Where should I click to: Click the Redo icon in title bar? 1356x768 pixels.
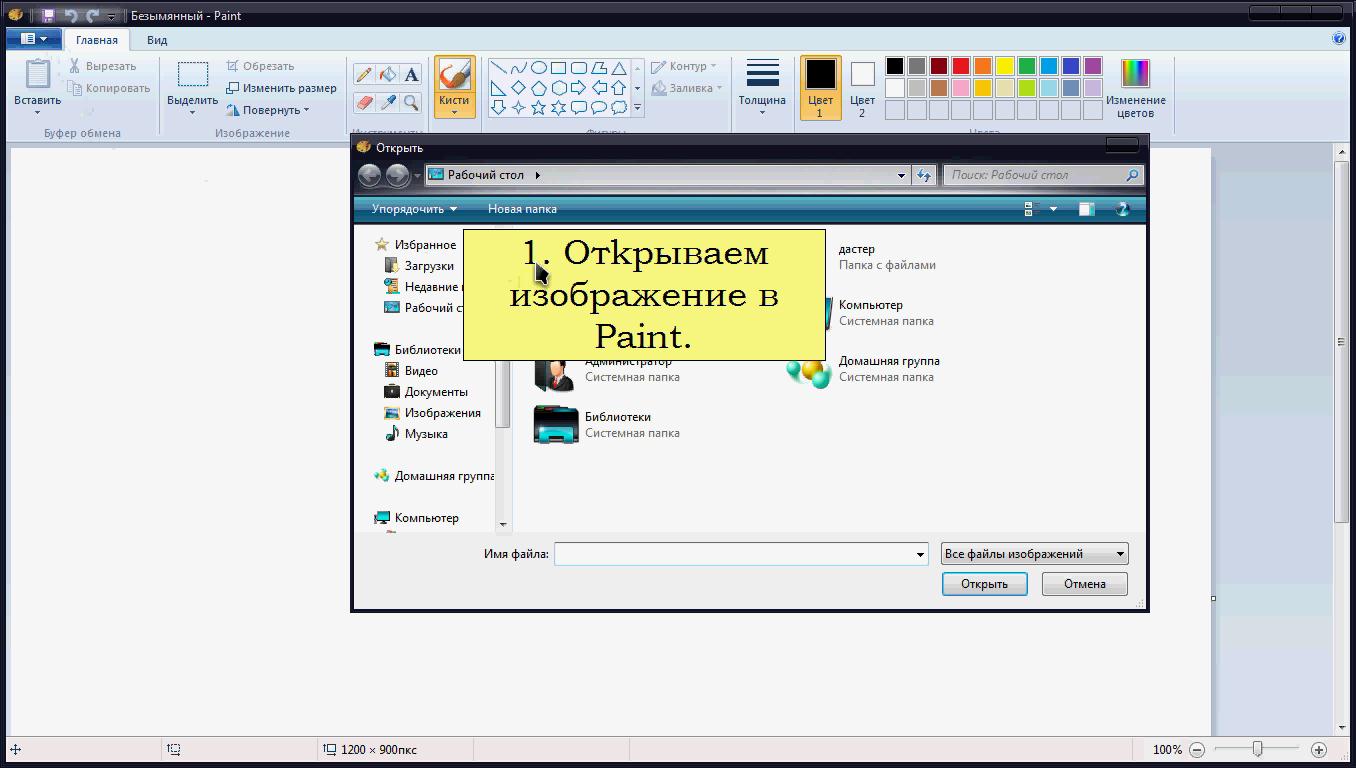point(92,15)
